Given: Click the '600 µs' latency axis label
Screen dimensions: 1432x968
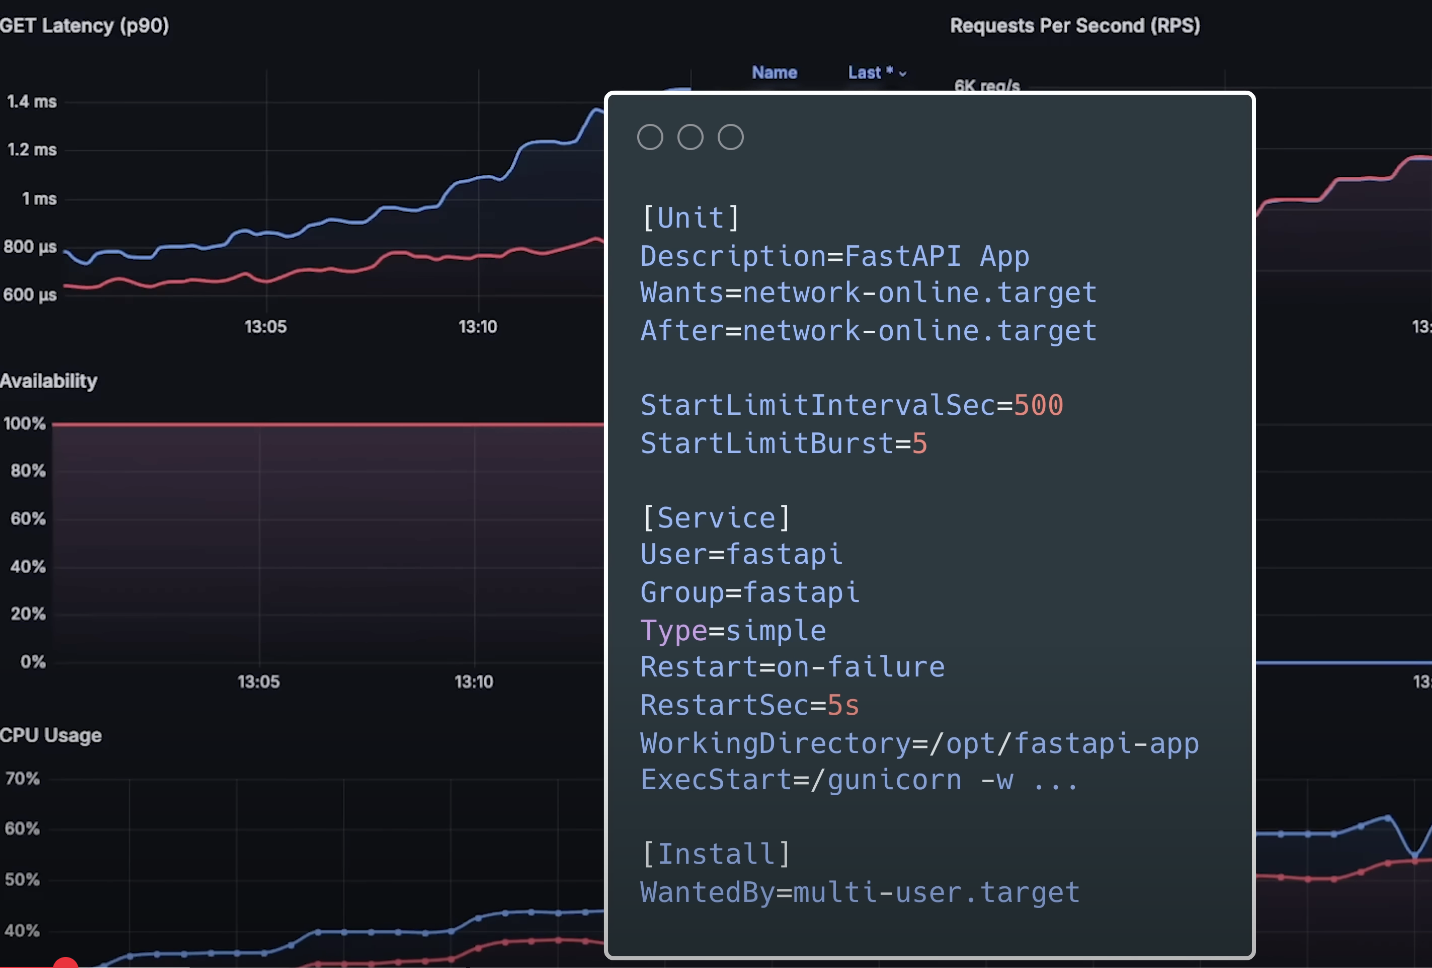Looking at the screenshot, I should coord(30,295).
